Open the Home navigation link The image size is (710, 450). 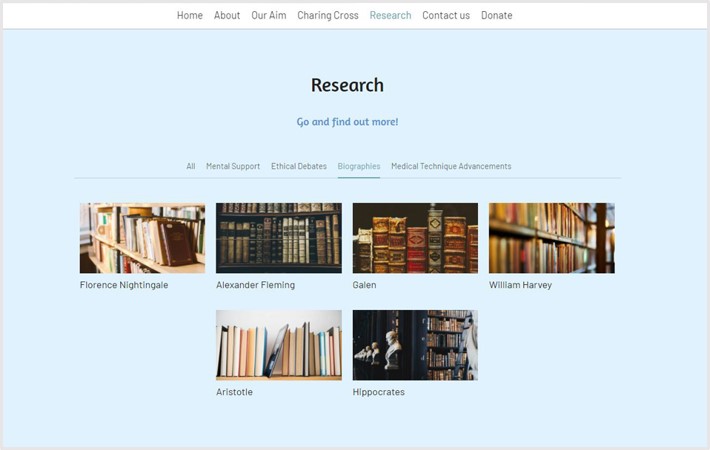point(190,15)
